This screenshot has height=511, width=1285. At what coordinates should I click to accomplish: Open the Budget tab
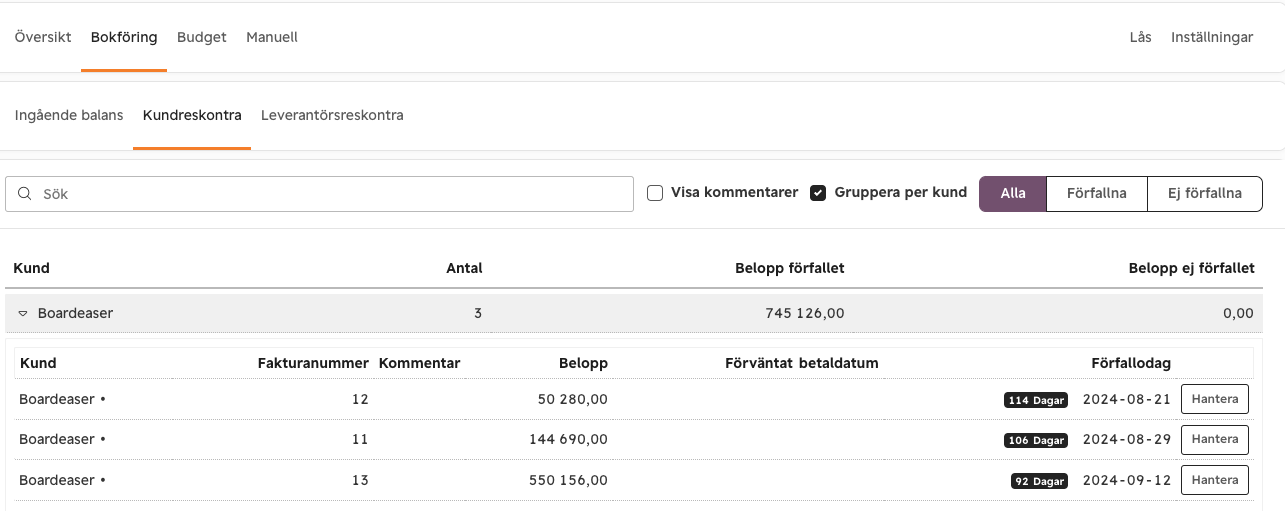click(x=202, y=38)
